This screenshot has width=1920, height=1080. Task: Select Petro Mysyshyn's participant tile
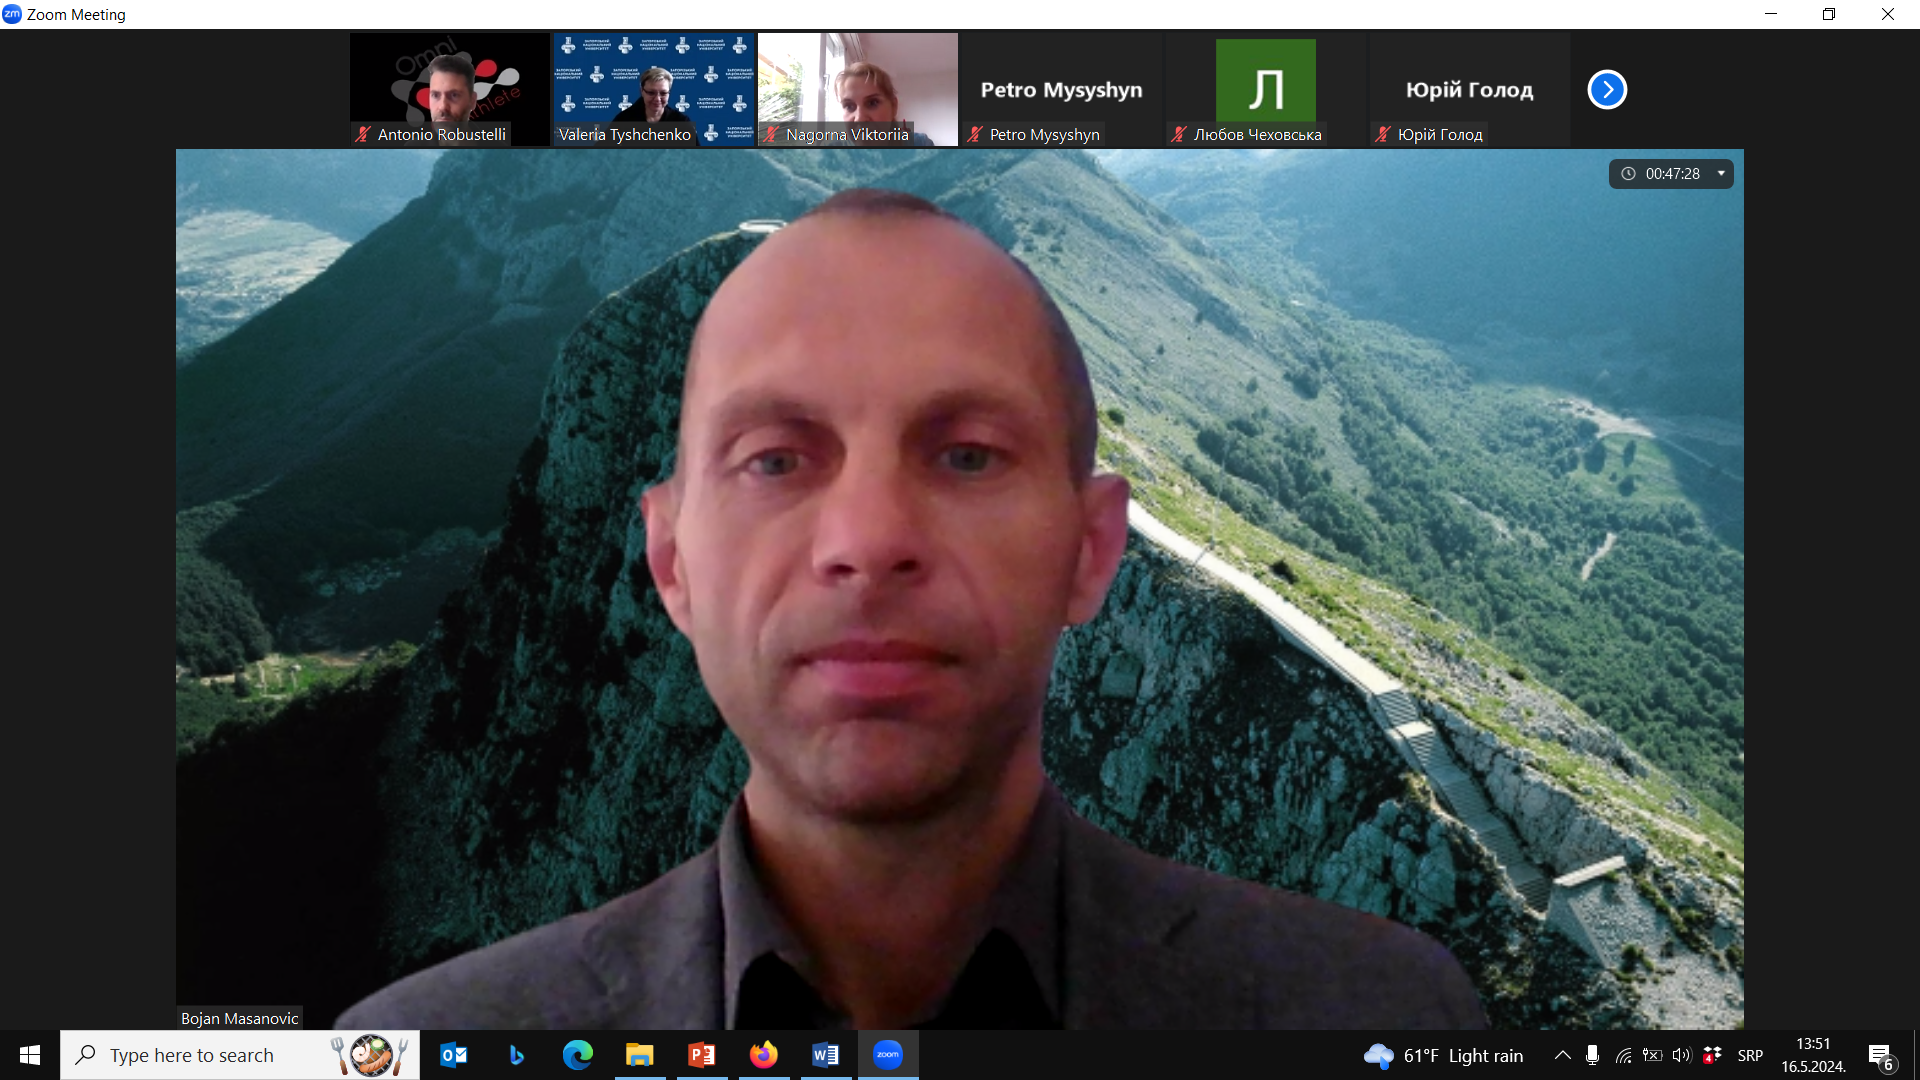[1062, 90]
